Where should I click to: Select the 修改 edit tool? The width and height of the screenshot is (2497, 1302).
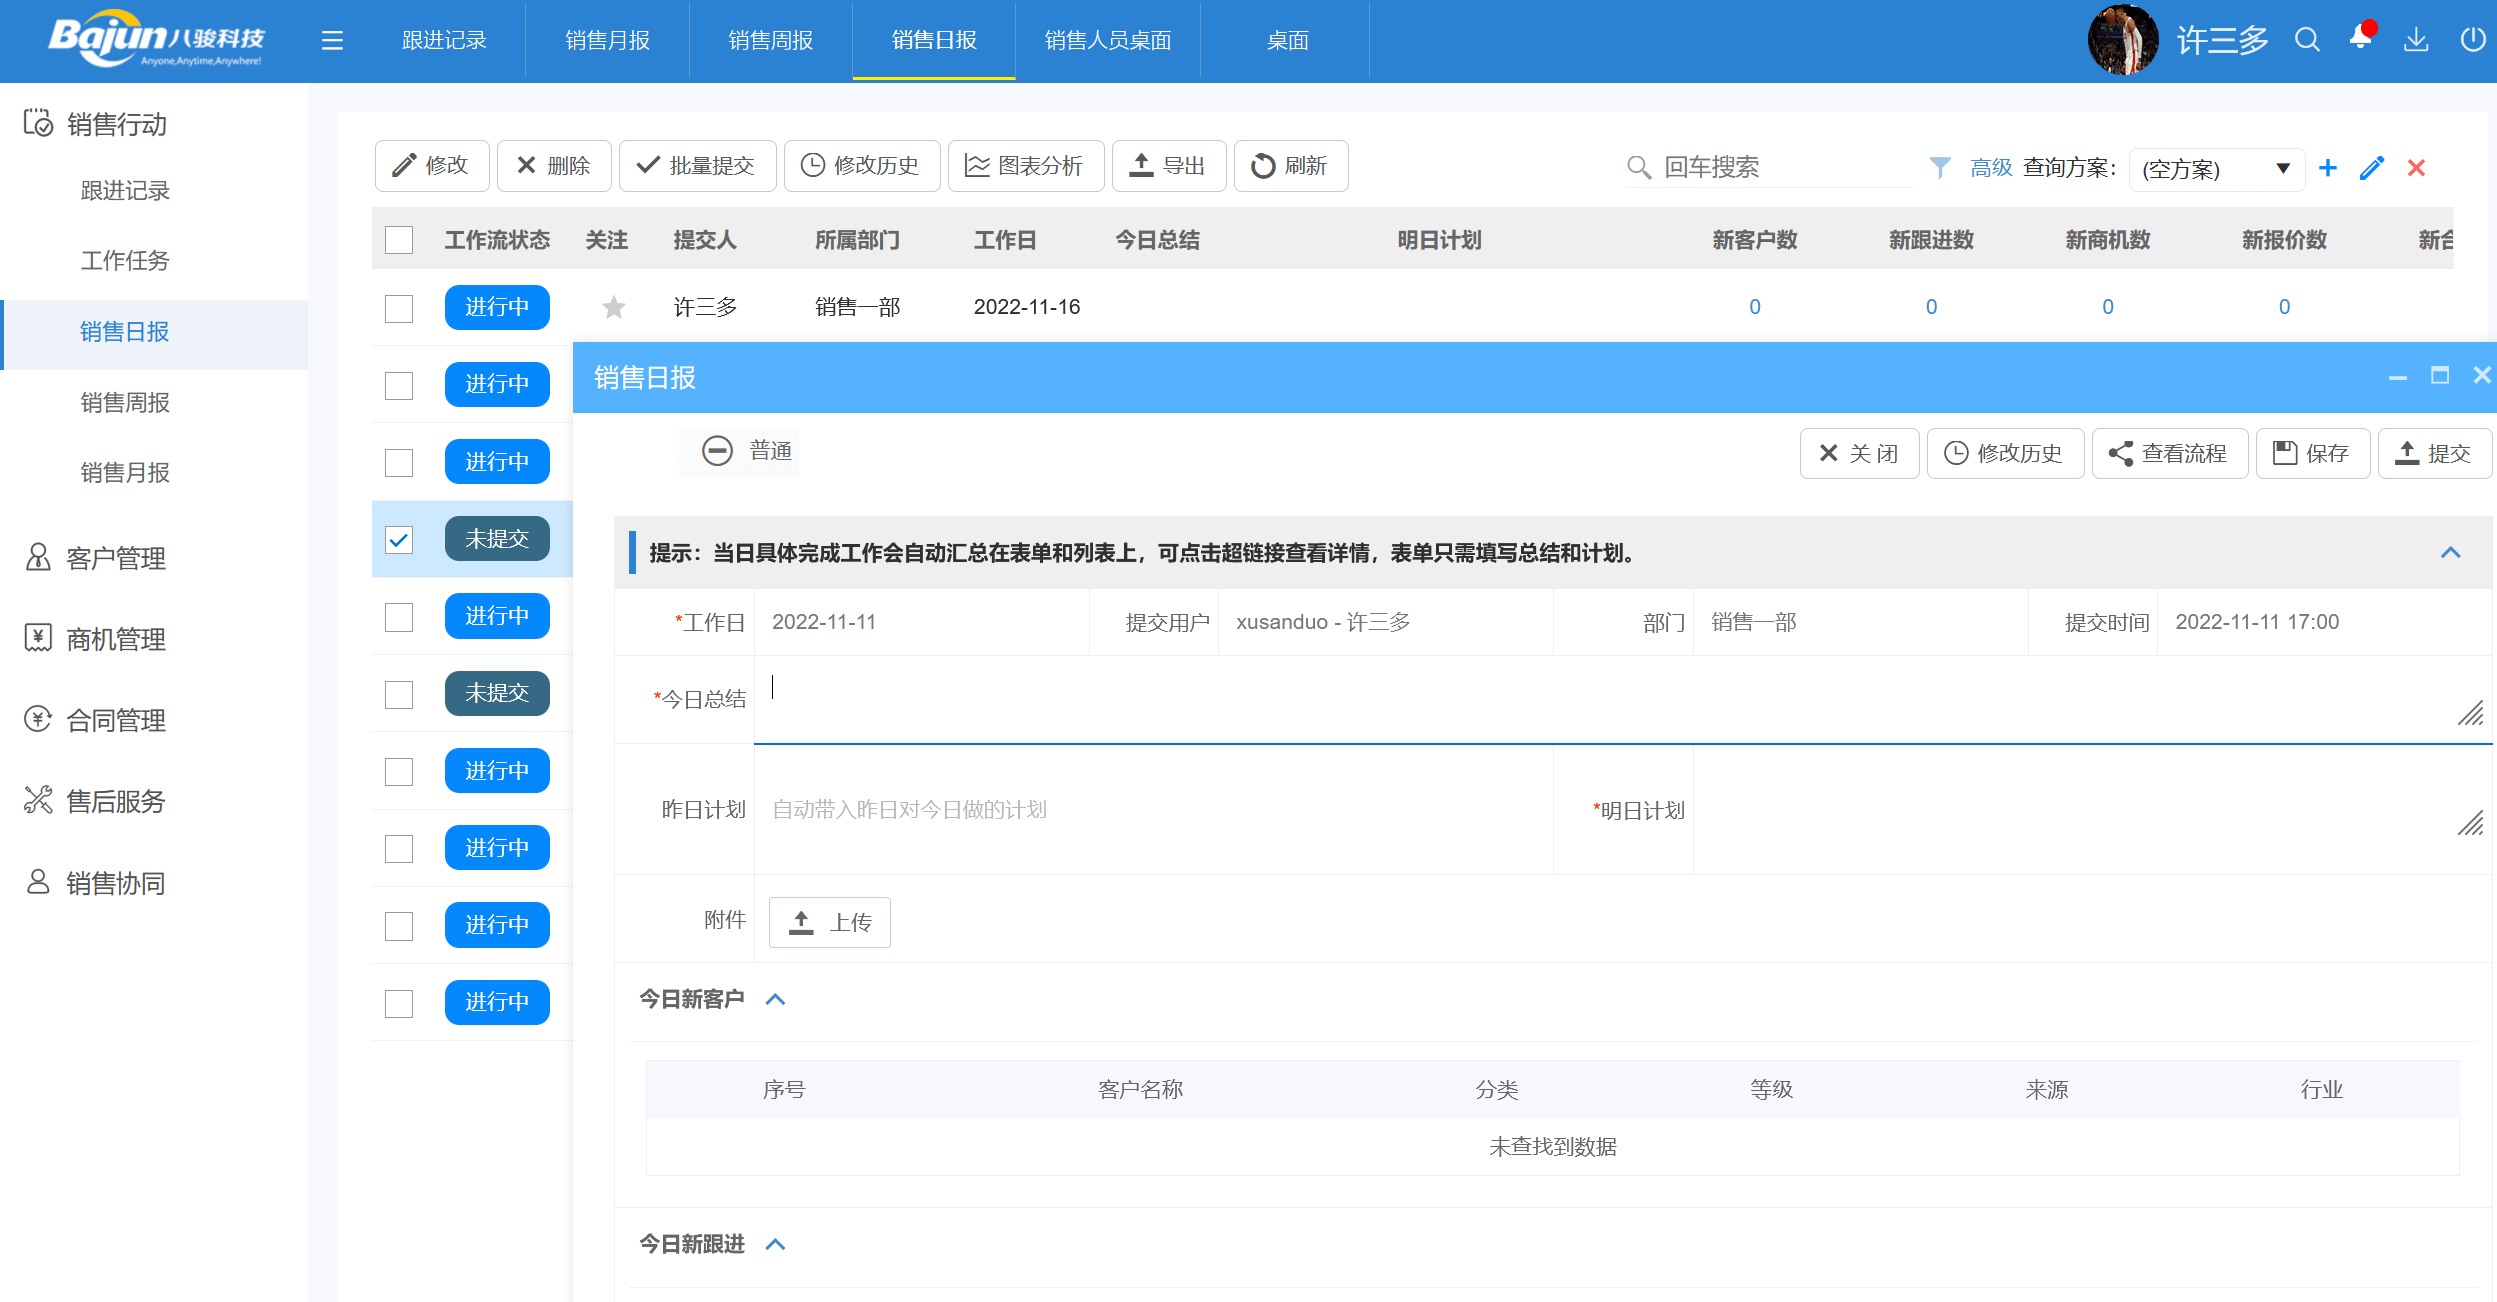[x=431, y=166]
